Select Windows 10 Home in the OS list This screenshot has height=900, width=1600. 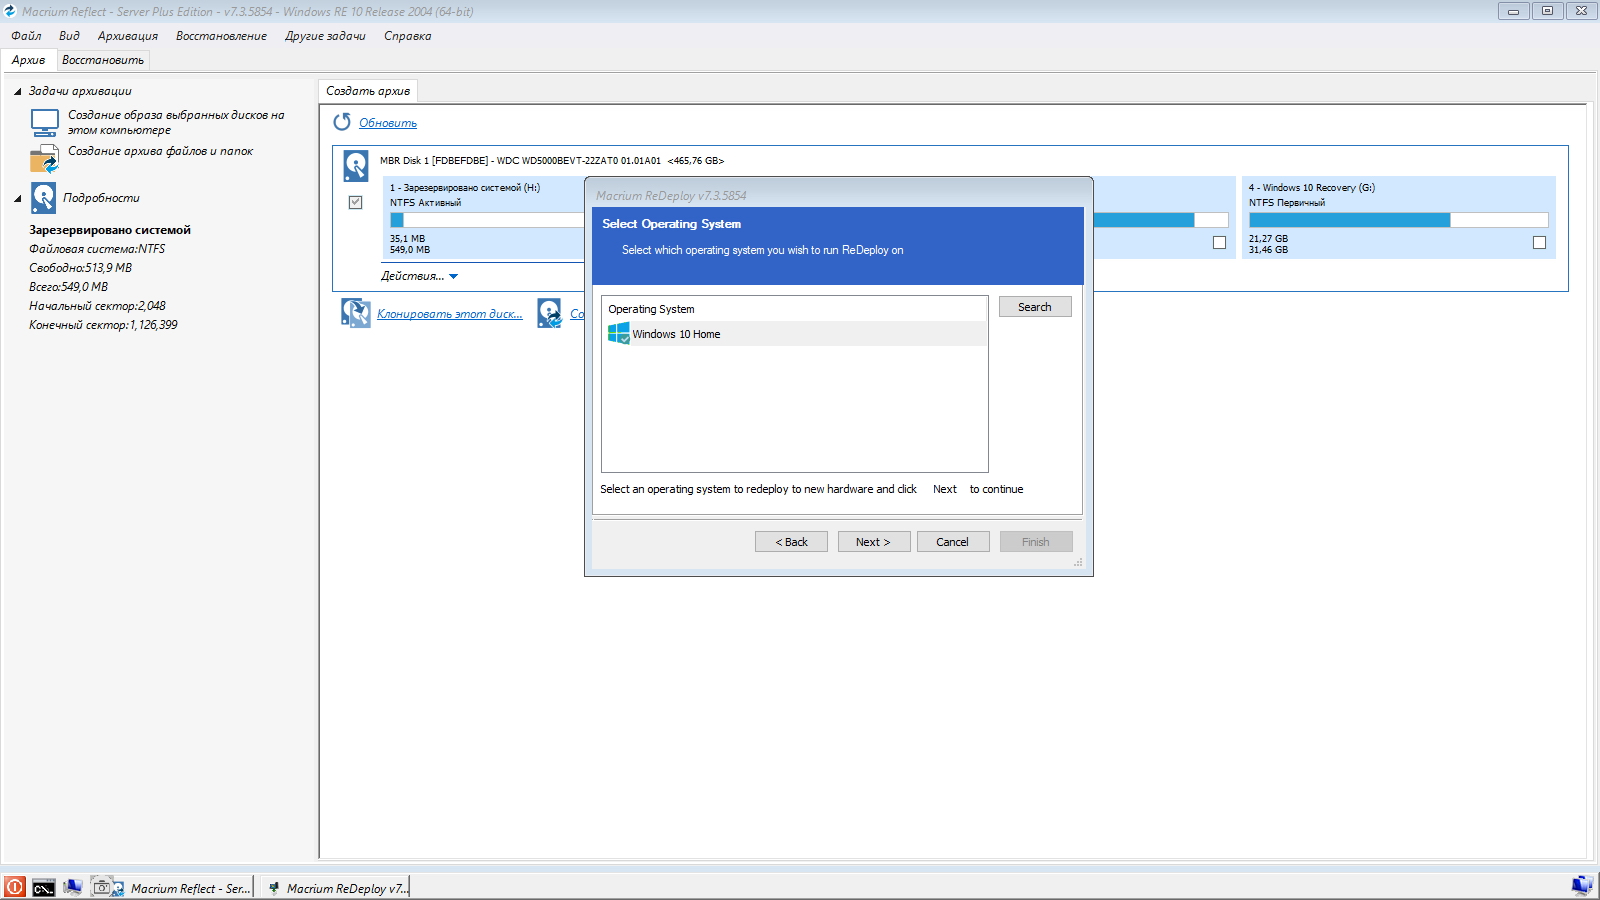click(676, 334)
